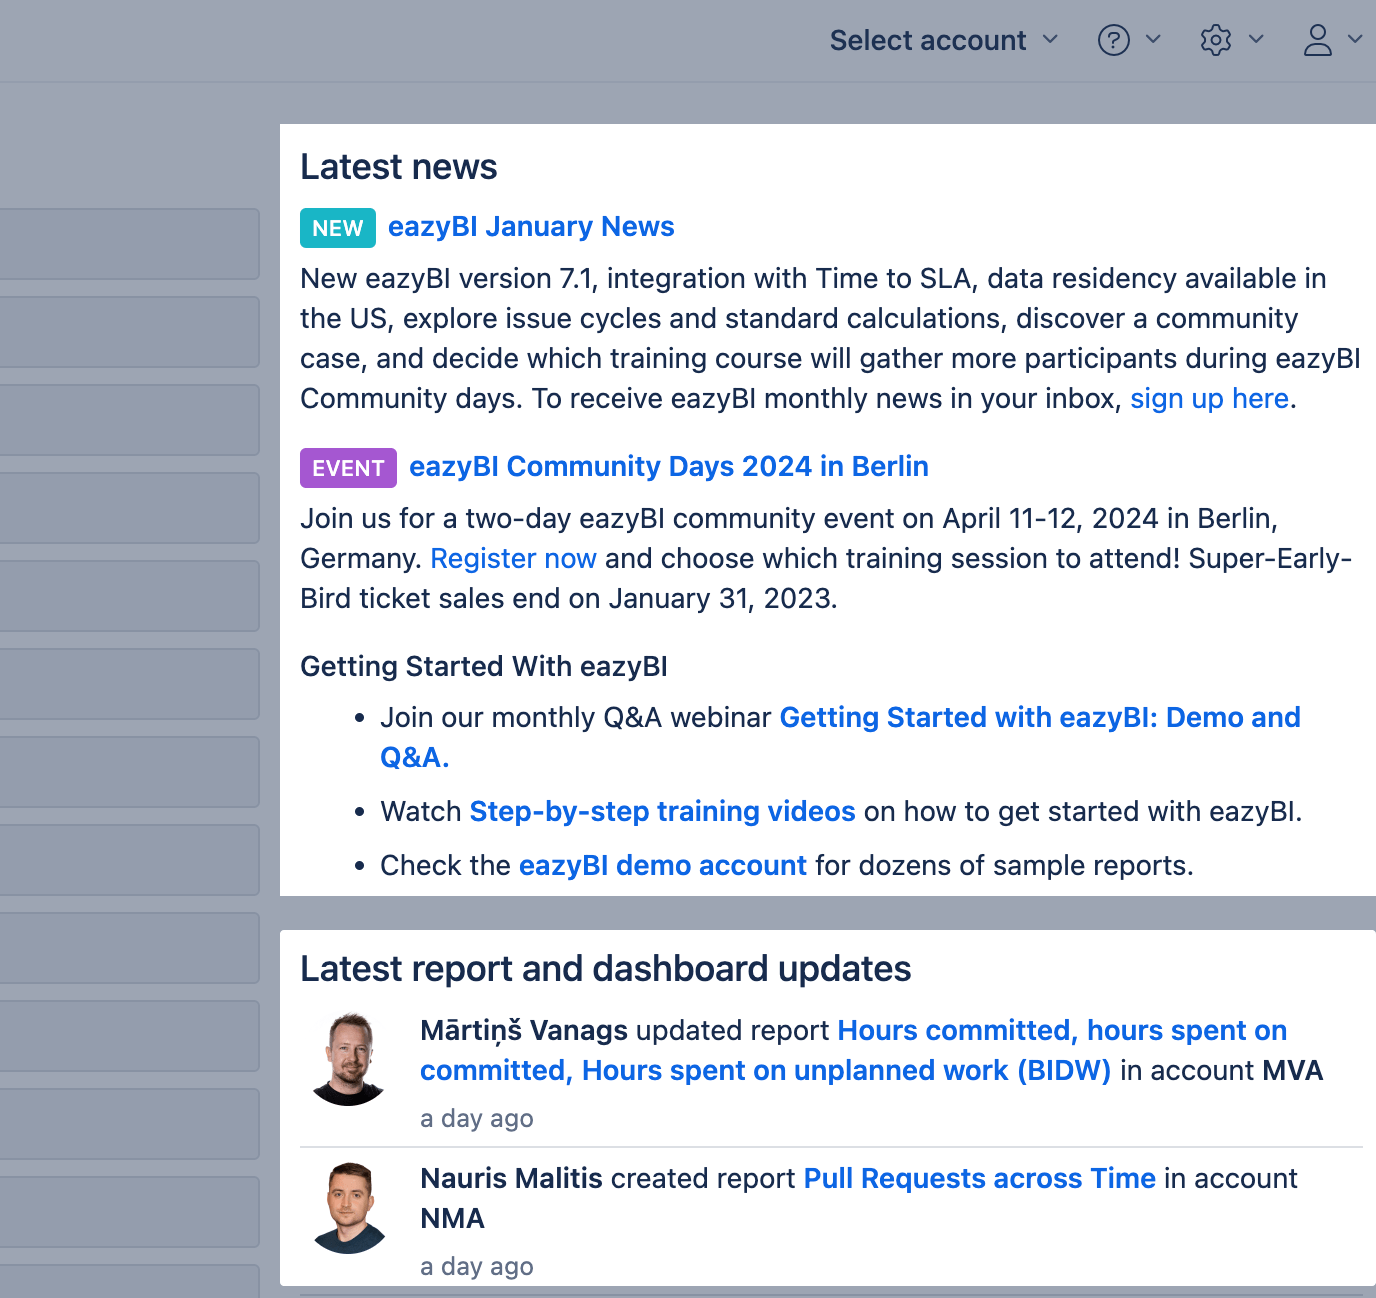Follow the Register now link

(513, 559)
